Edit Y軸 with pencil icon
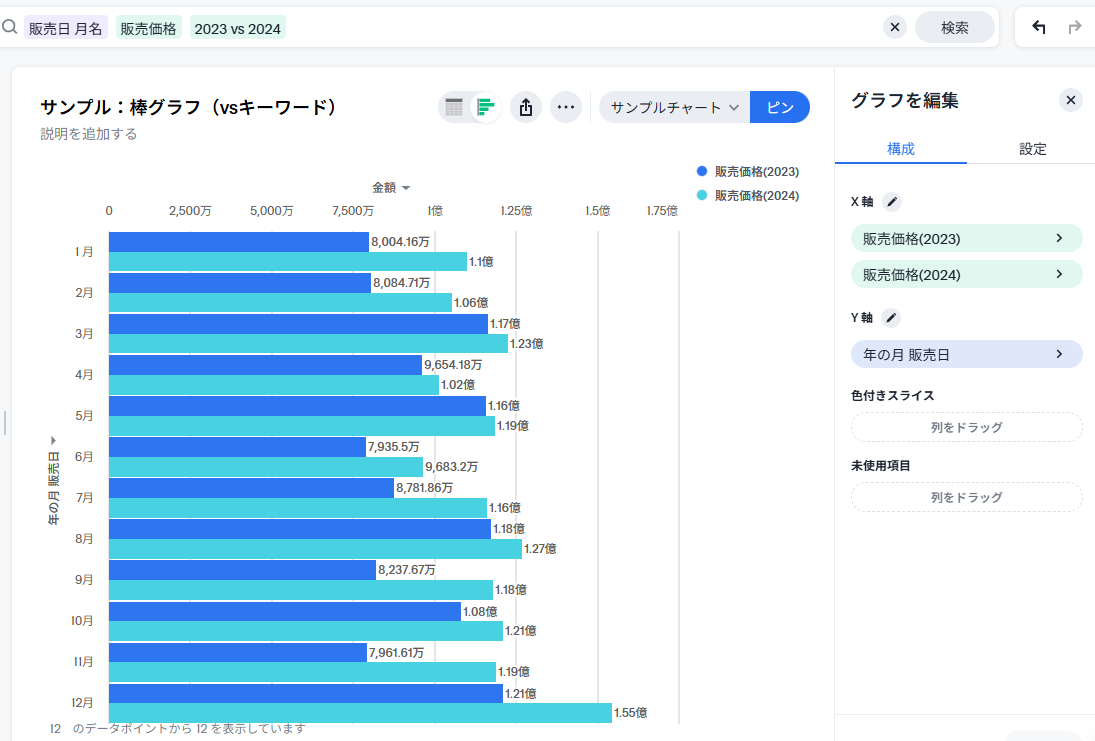The height and width of the screenshot is (741, 1095). 891,318
